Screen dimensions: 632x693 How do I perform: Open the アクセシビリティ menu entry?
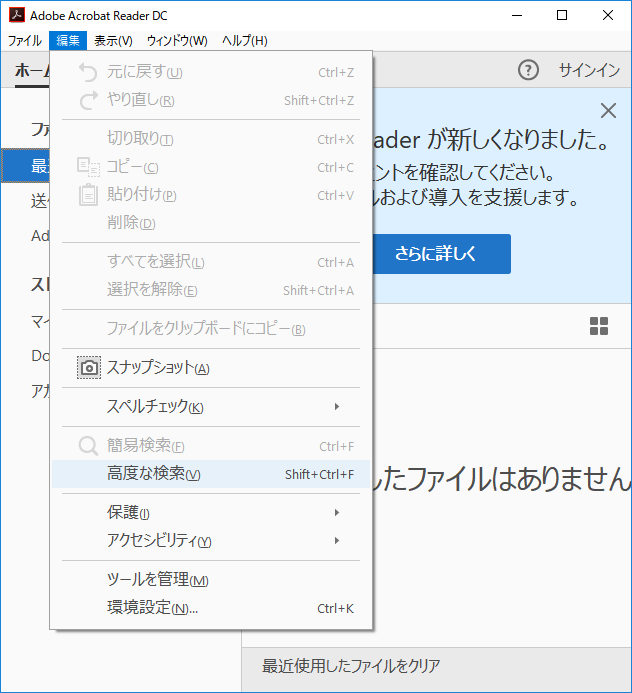tap(211, 541)
